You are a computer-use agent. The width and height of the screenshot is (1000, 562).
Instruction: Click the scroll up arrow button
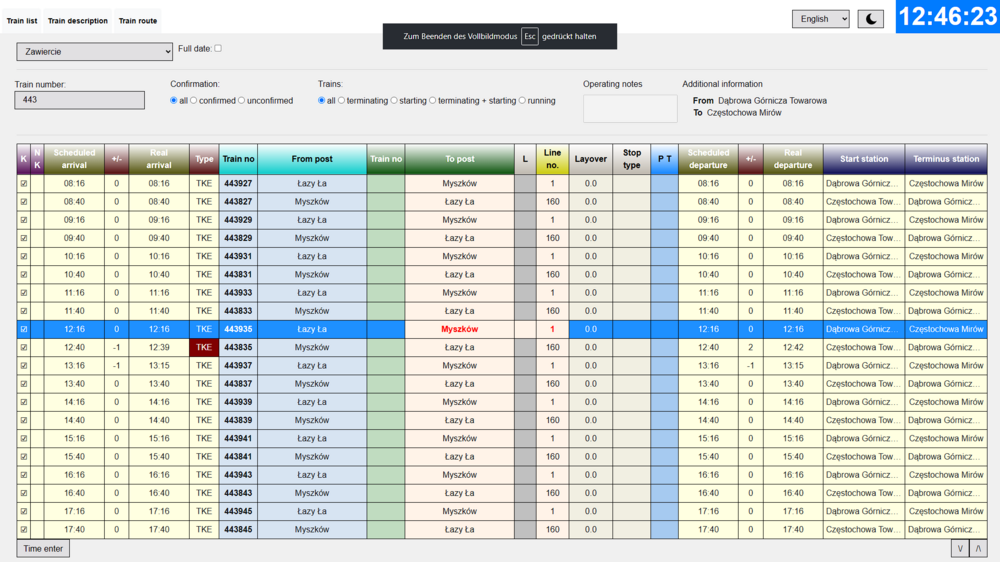point(978,548)
